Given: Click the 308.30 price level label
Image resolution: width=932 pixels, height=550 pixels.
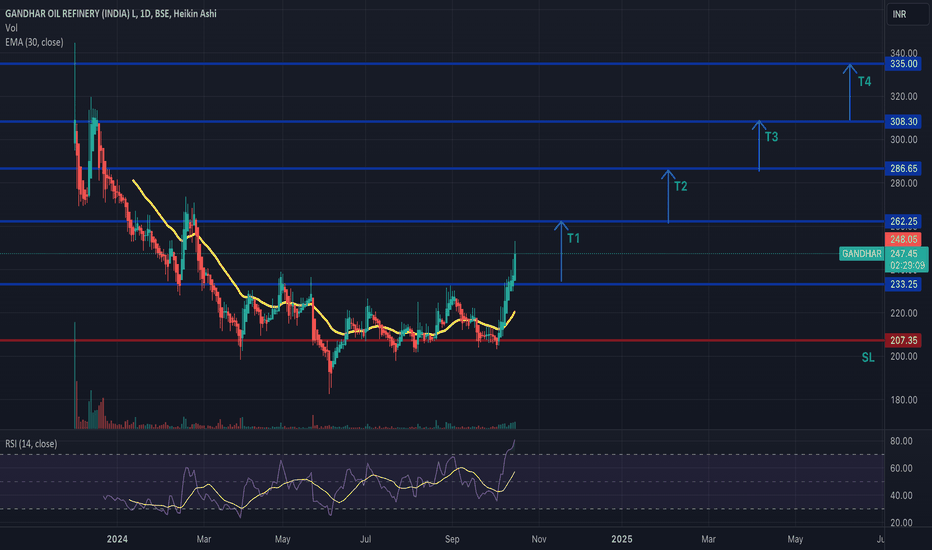Looking at the screenshot, I should pos(903,121).
